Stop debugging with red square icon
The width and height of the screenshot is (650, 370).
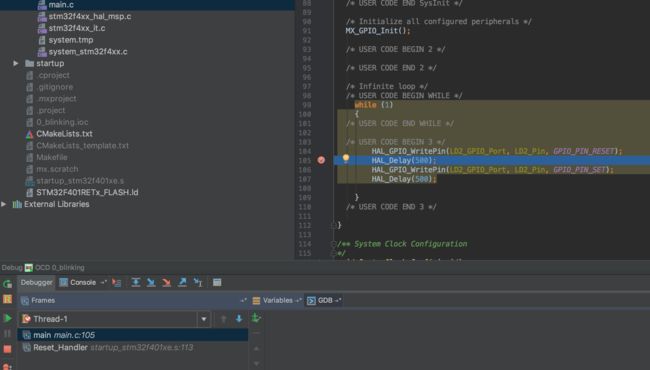(7, 349)
